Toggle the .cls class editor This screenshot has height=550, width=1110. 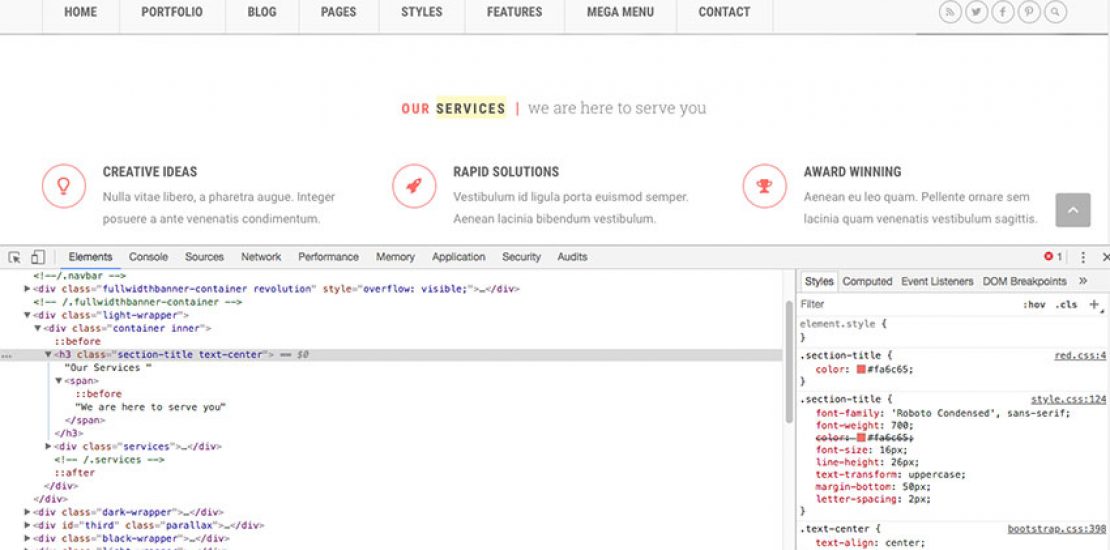1066,305
